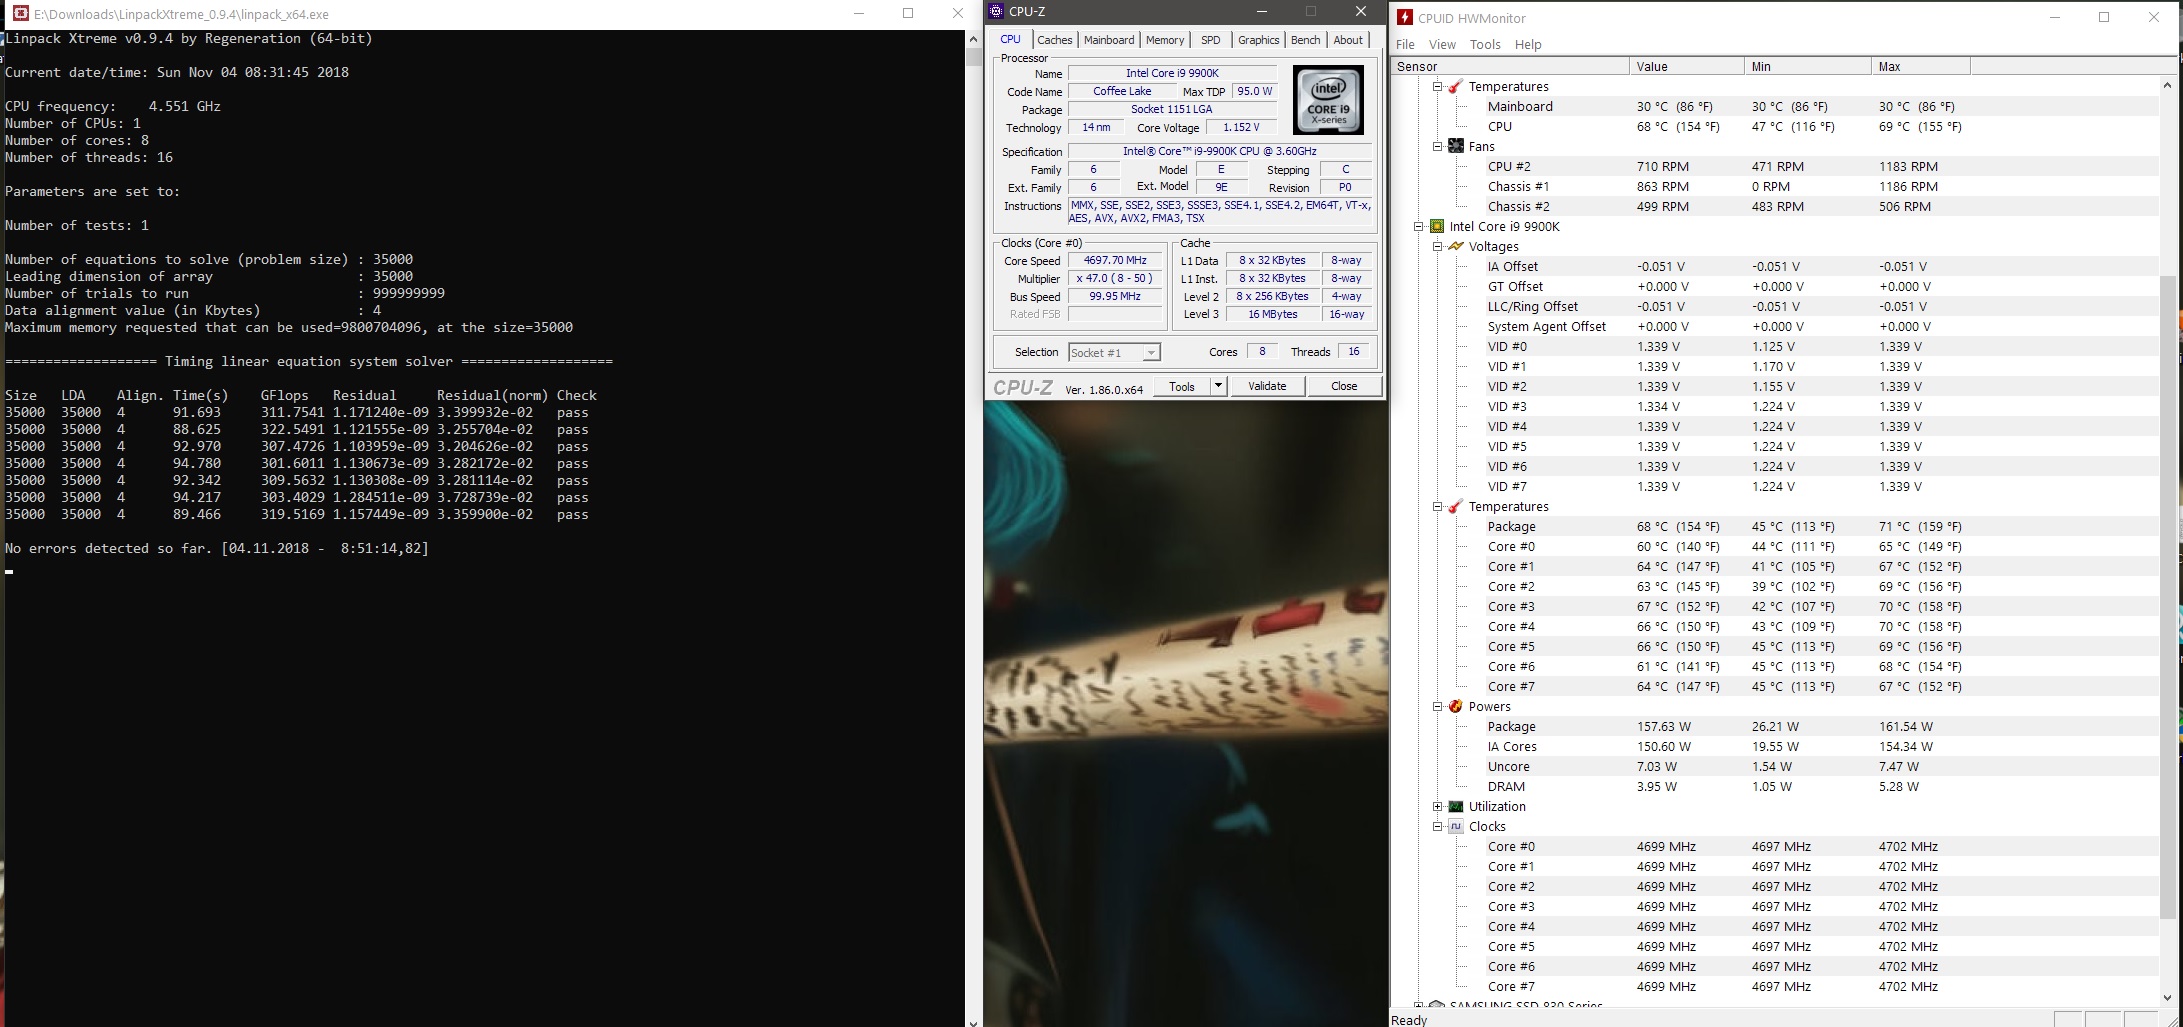Collapse the Powers group
The width and height of the screenshot is (2183, 1027).
click(1437, 707)
